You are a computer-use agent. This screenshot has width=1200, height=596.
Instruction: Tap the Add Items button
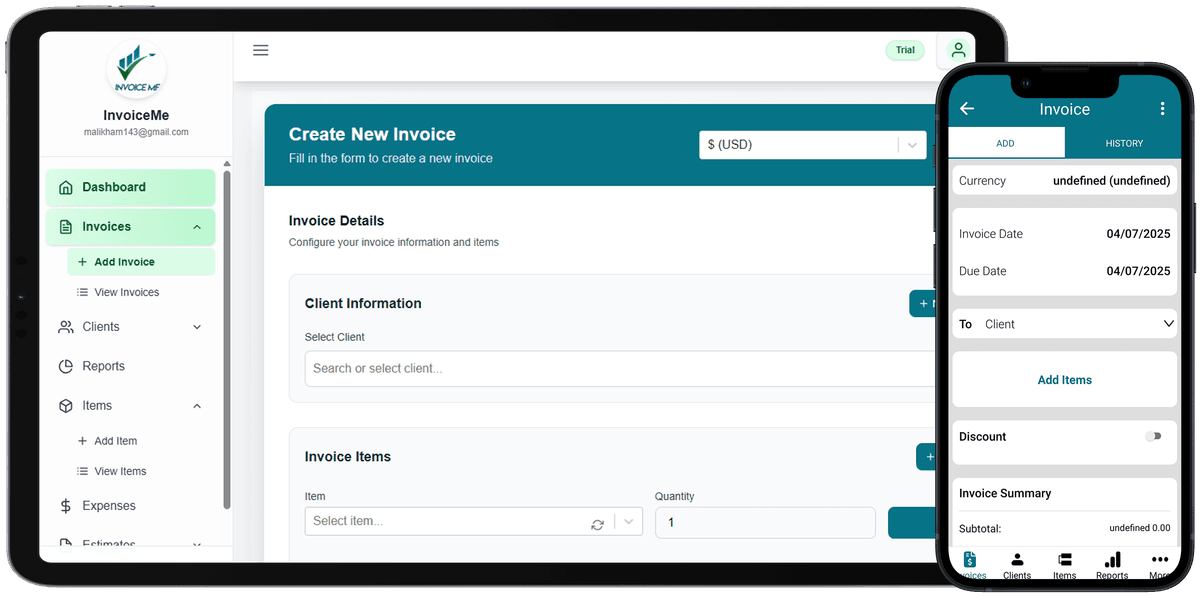1064,380
